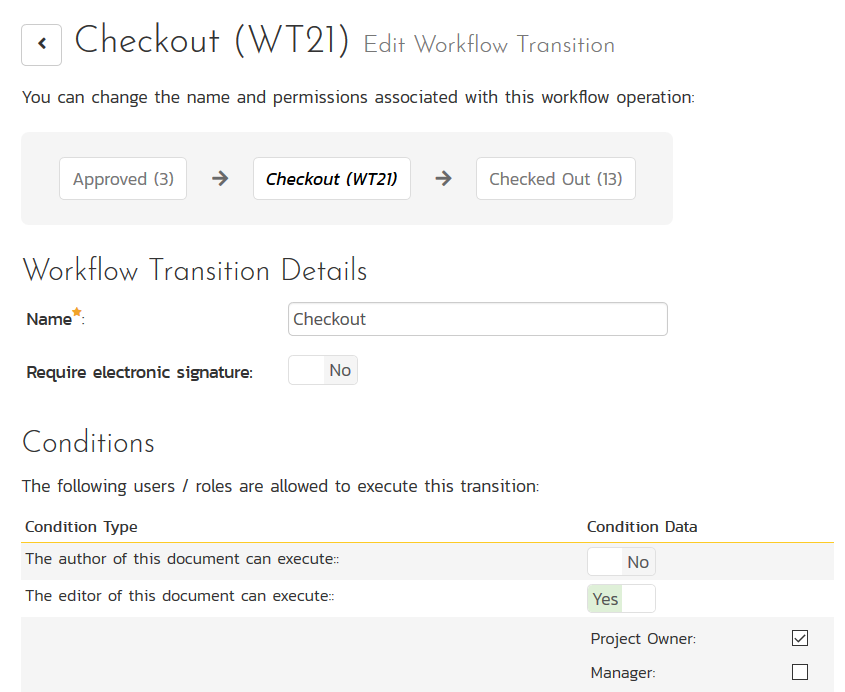Viewport: 845px width, 692px height.
Task: Toggle Require electronic signature switch
Action: click(x=322, y=371)
